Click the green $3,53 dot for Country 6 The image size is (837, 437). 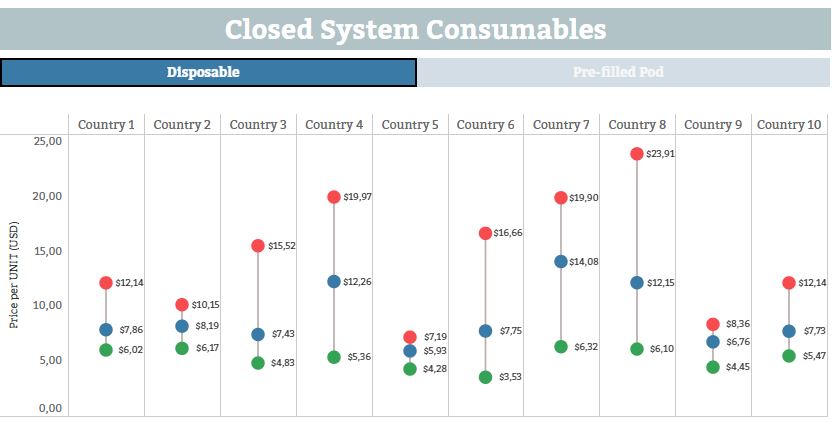(x=486, y=377)
